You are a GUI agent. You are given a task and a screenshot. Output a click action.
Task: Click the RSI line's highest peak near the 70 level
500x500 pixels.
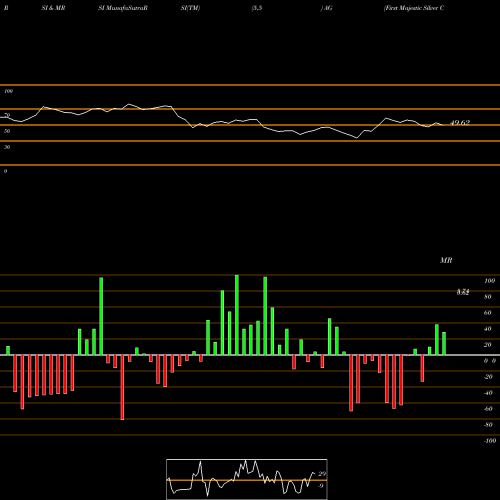click(x=129, y=104)
